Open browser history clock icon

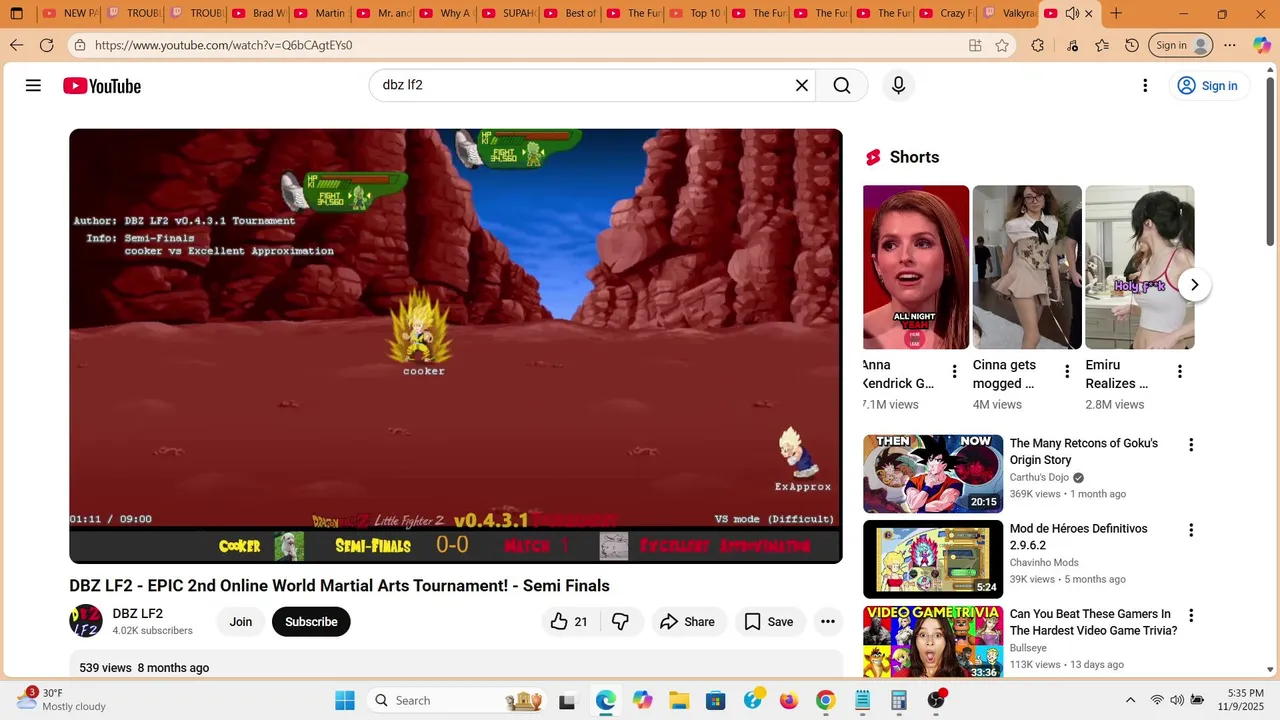pos(1132,45)
